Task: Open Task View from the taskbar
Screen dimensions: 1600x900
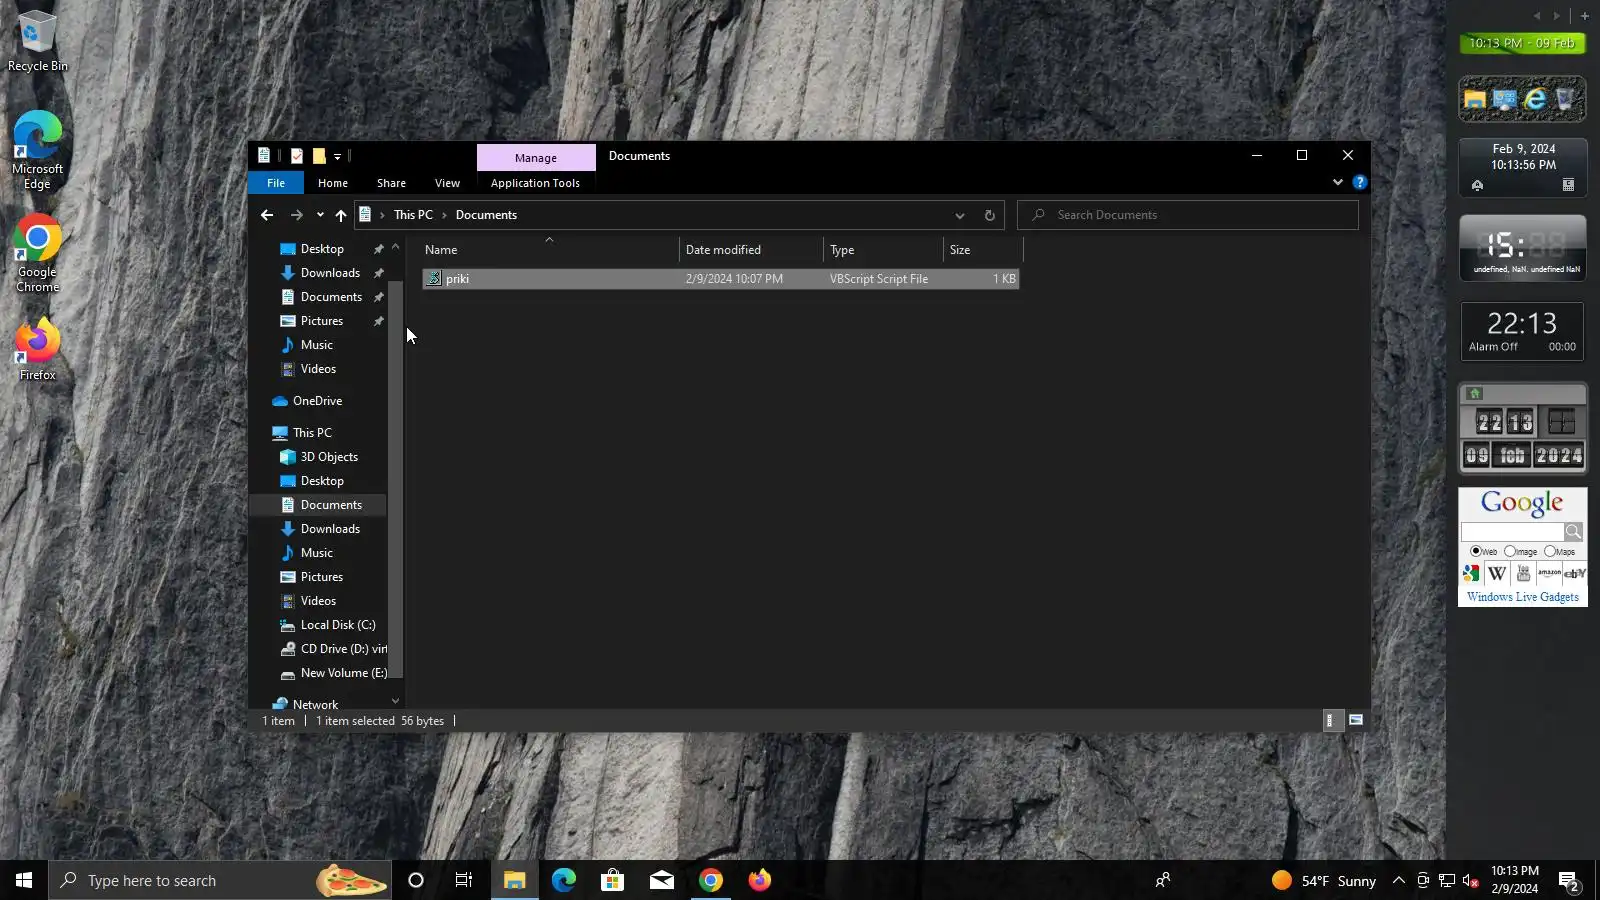Action: [464, 880]
